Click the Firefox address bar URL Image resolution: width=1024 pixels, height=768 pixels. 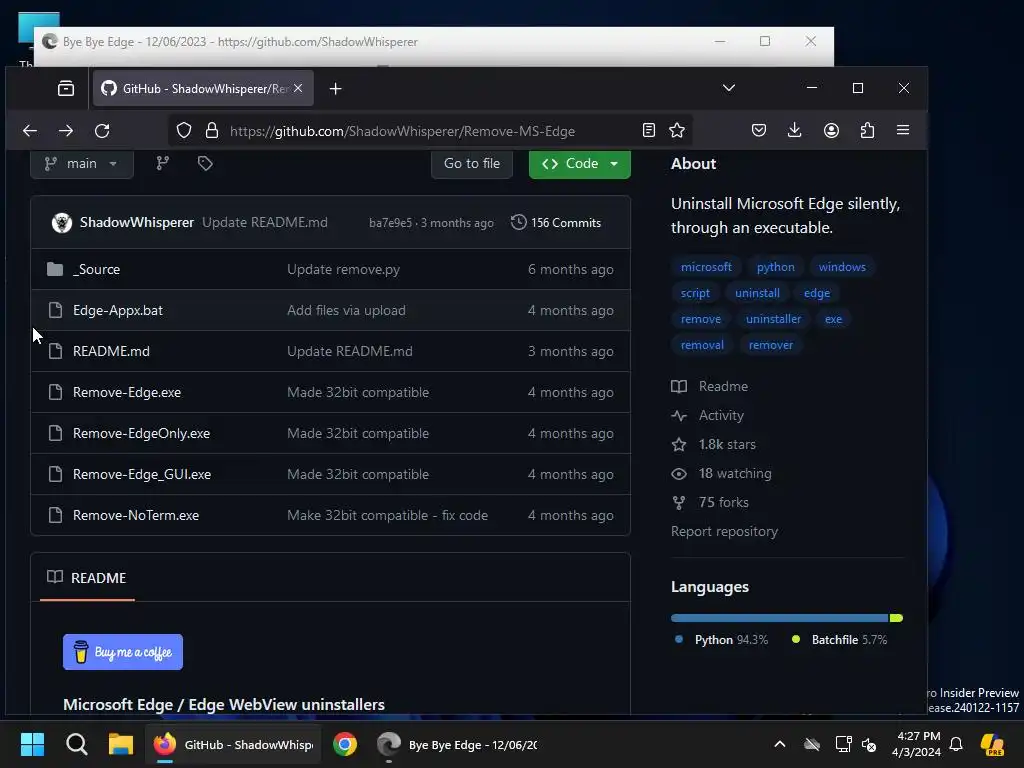[x=402, y=131]
